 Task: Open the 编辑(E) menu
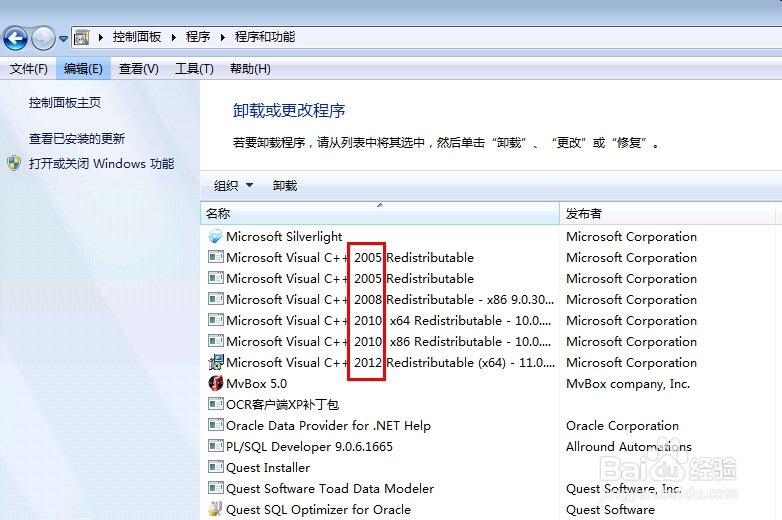pyautogui.click(x=83, y=69)
